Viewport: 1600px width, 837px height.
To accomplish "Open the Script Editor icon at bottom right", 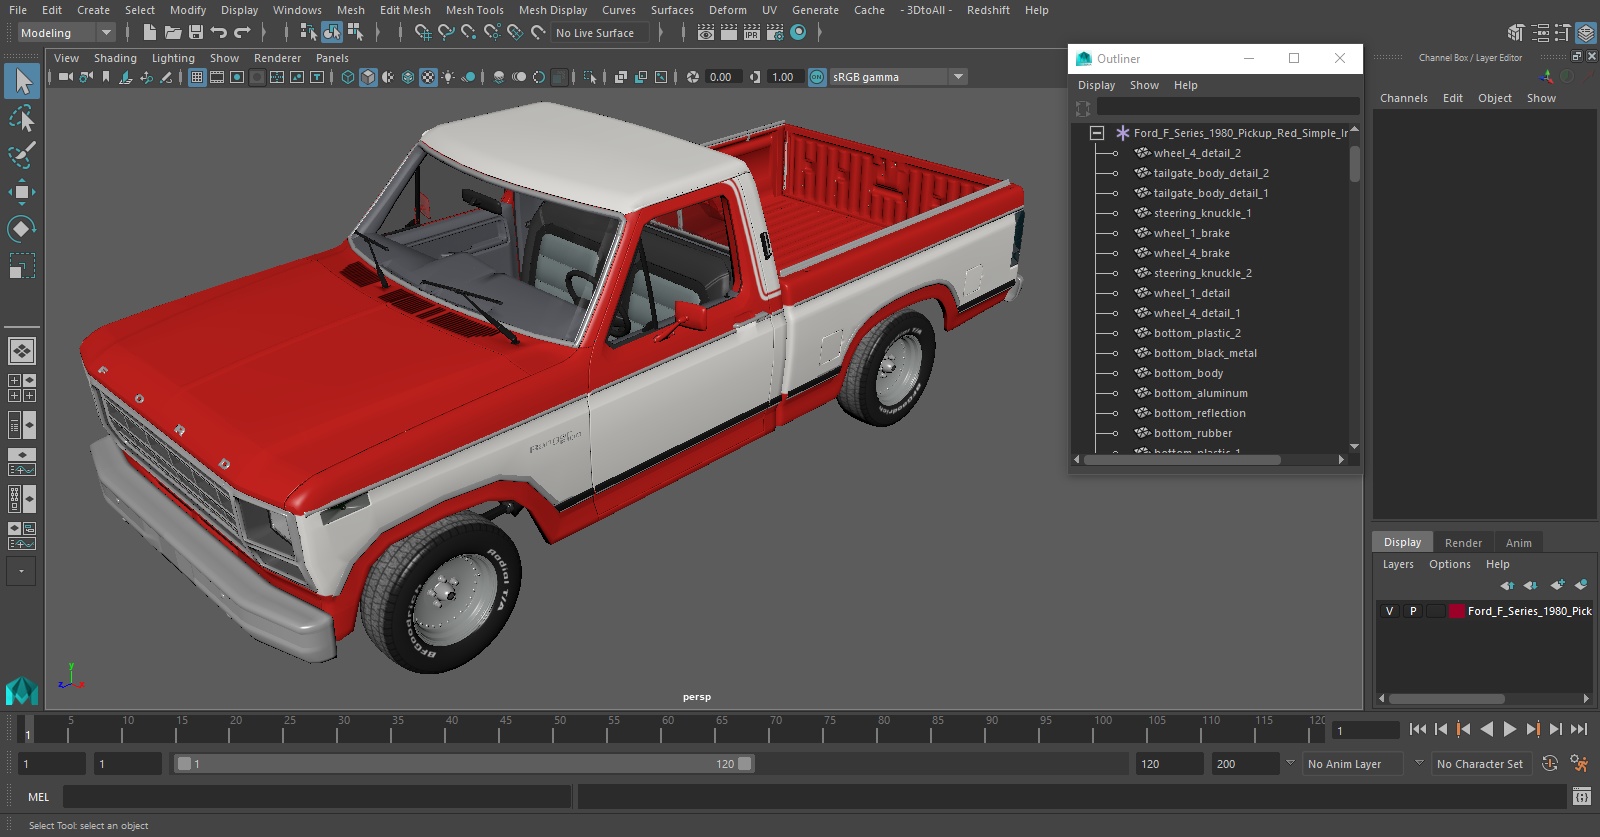I will tap(1582, 797).
